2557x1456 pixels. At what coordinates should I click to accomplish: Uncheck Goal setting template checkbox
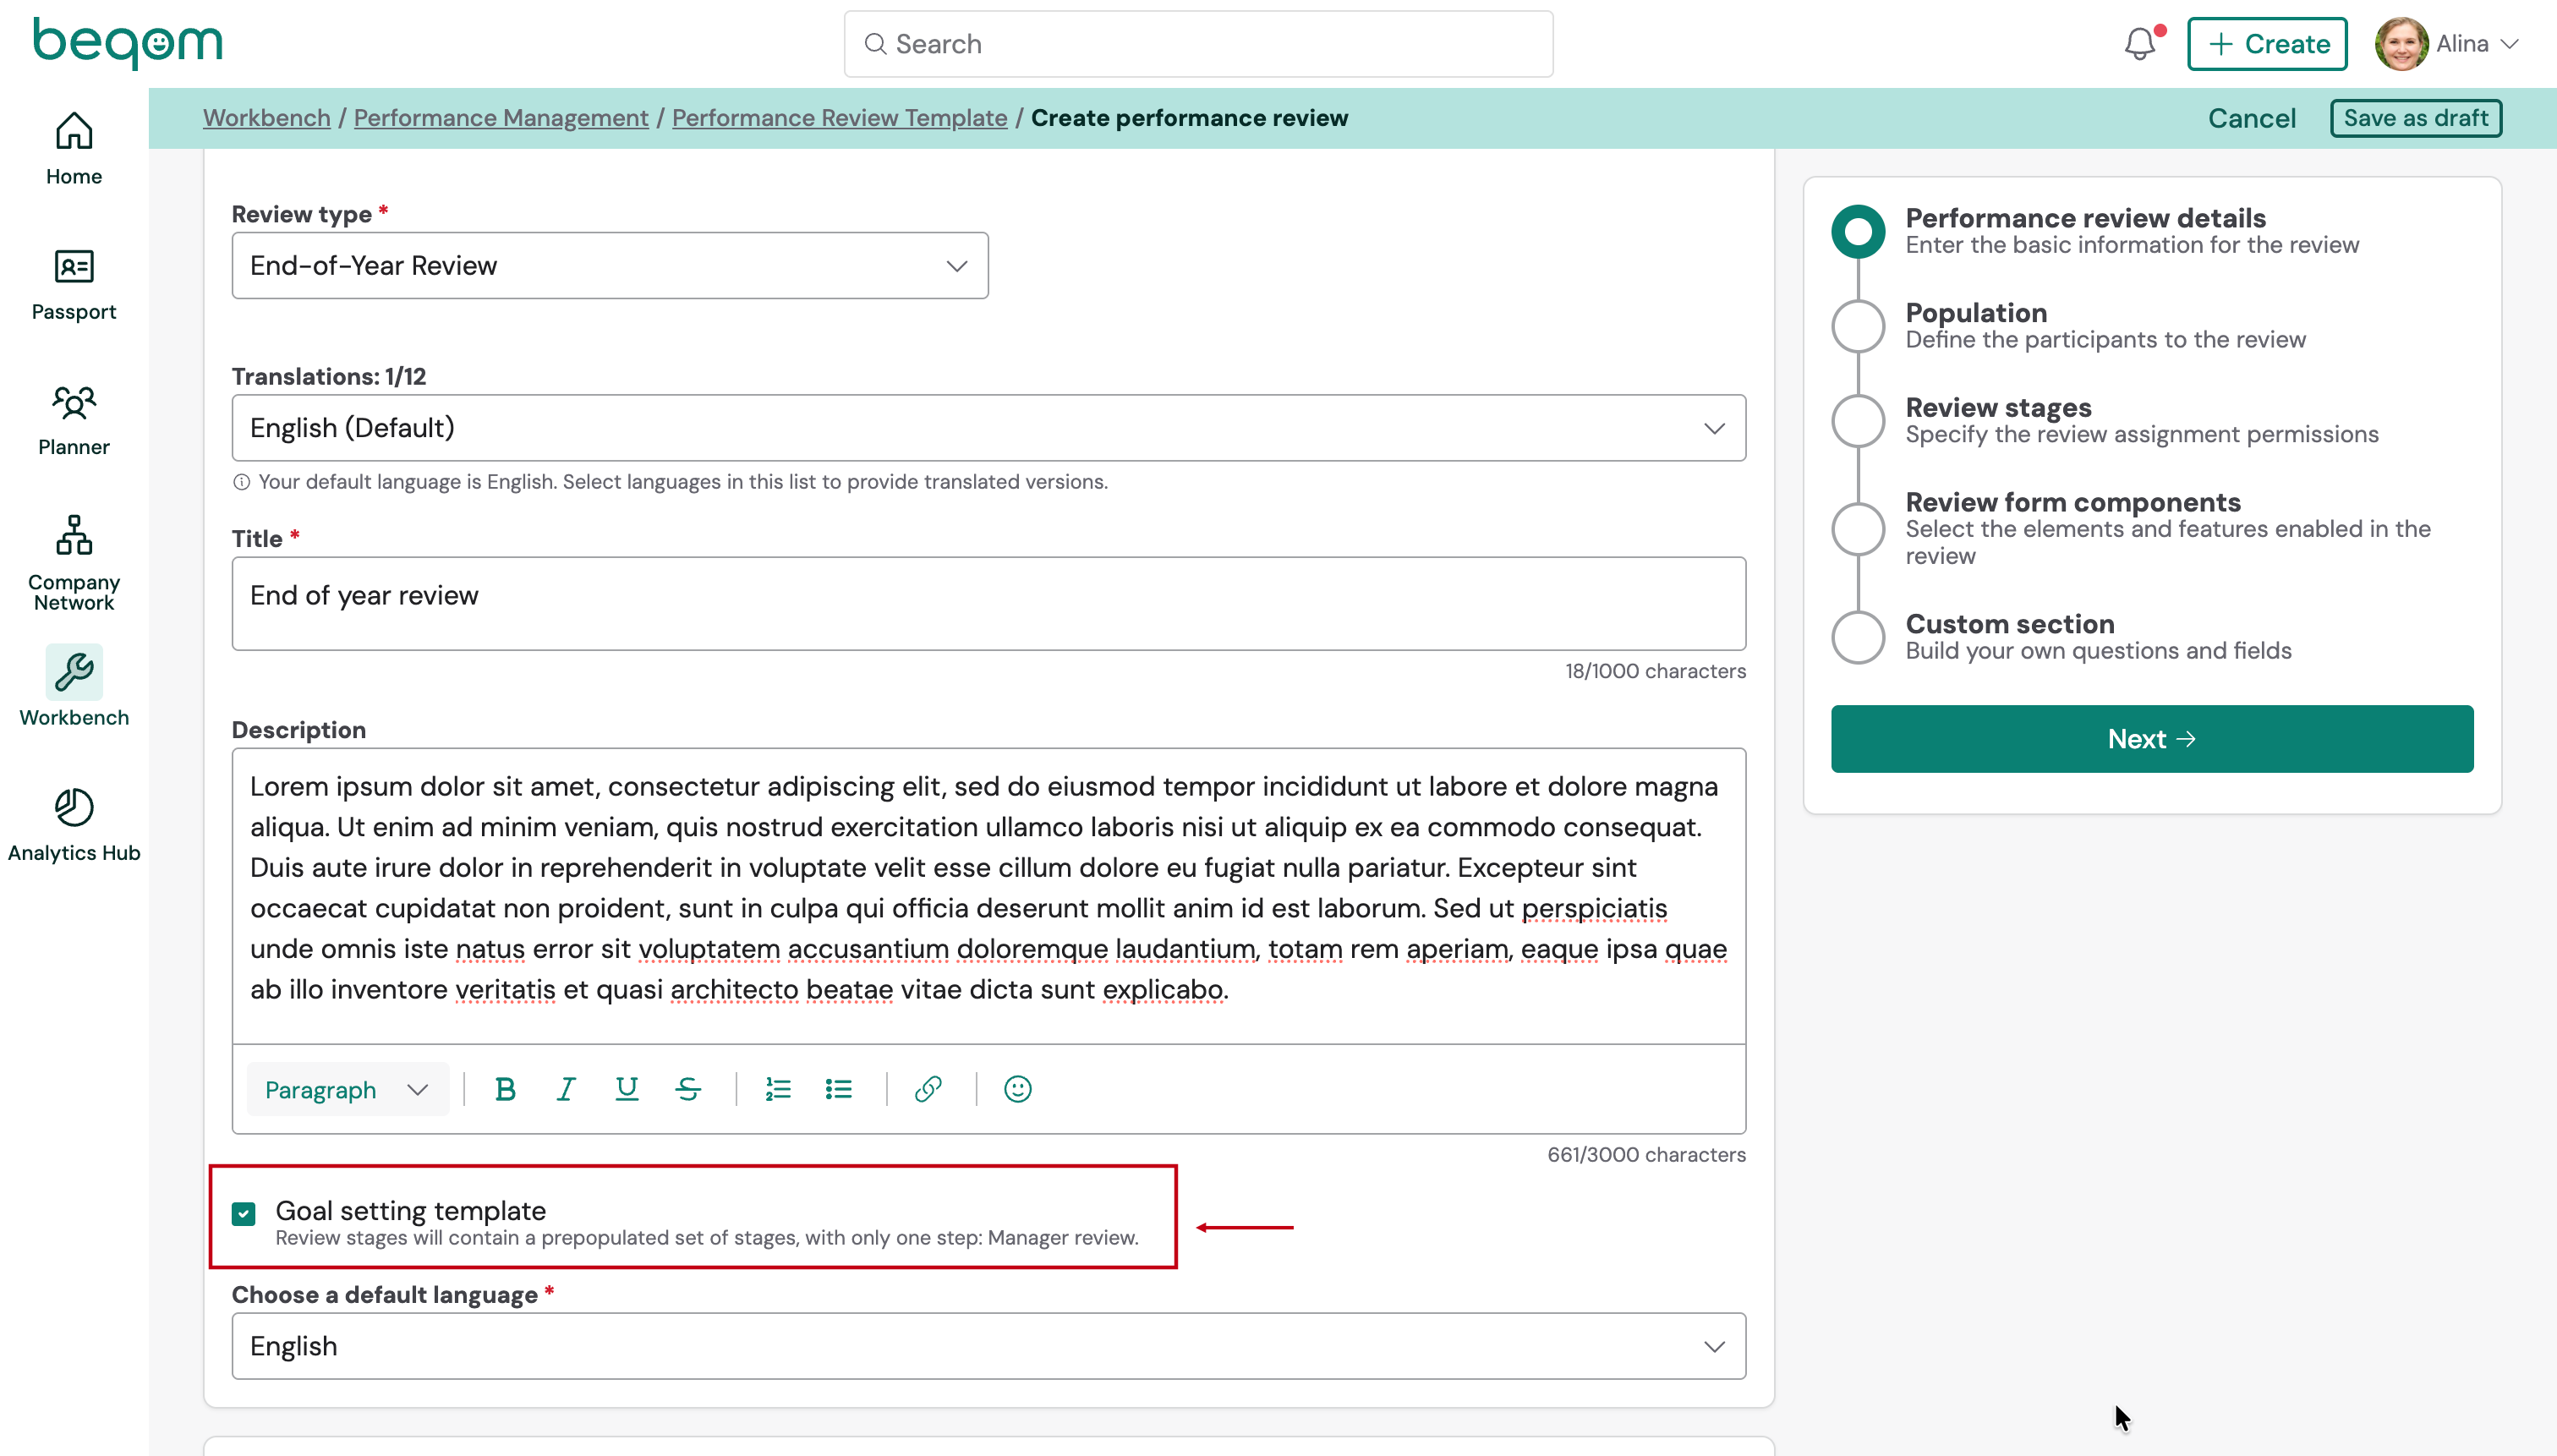243,1213
